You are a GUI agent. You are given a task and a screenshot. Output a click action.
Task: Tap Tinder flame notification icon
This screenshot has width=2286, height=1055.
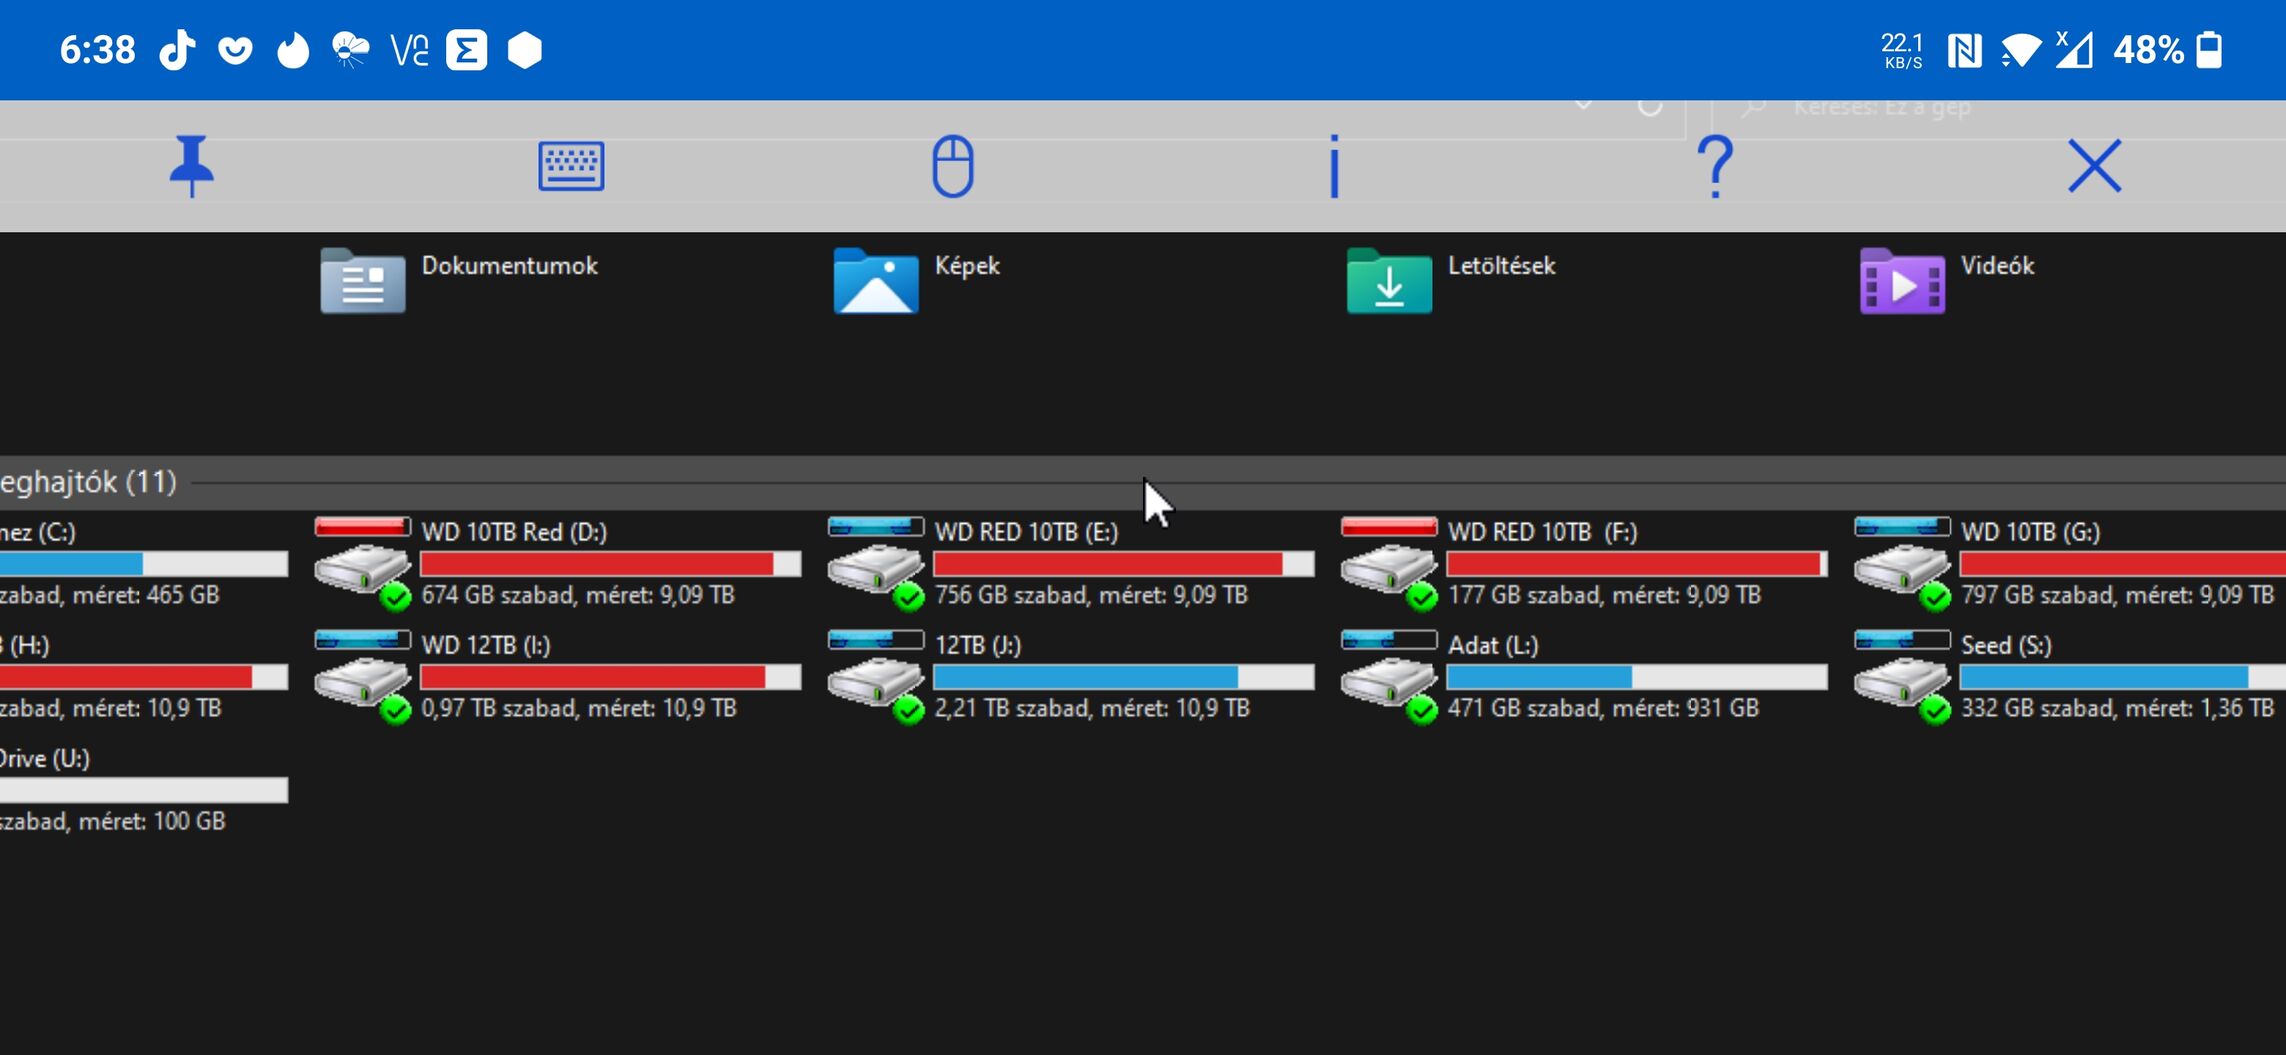click(x=293, y=49)
